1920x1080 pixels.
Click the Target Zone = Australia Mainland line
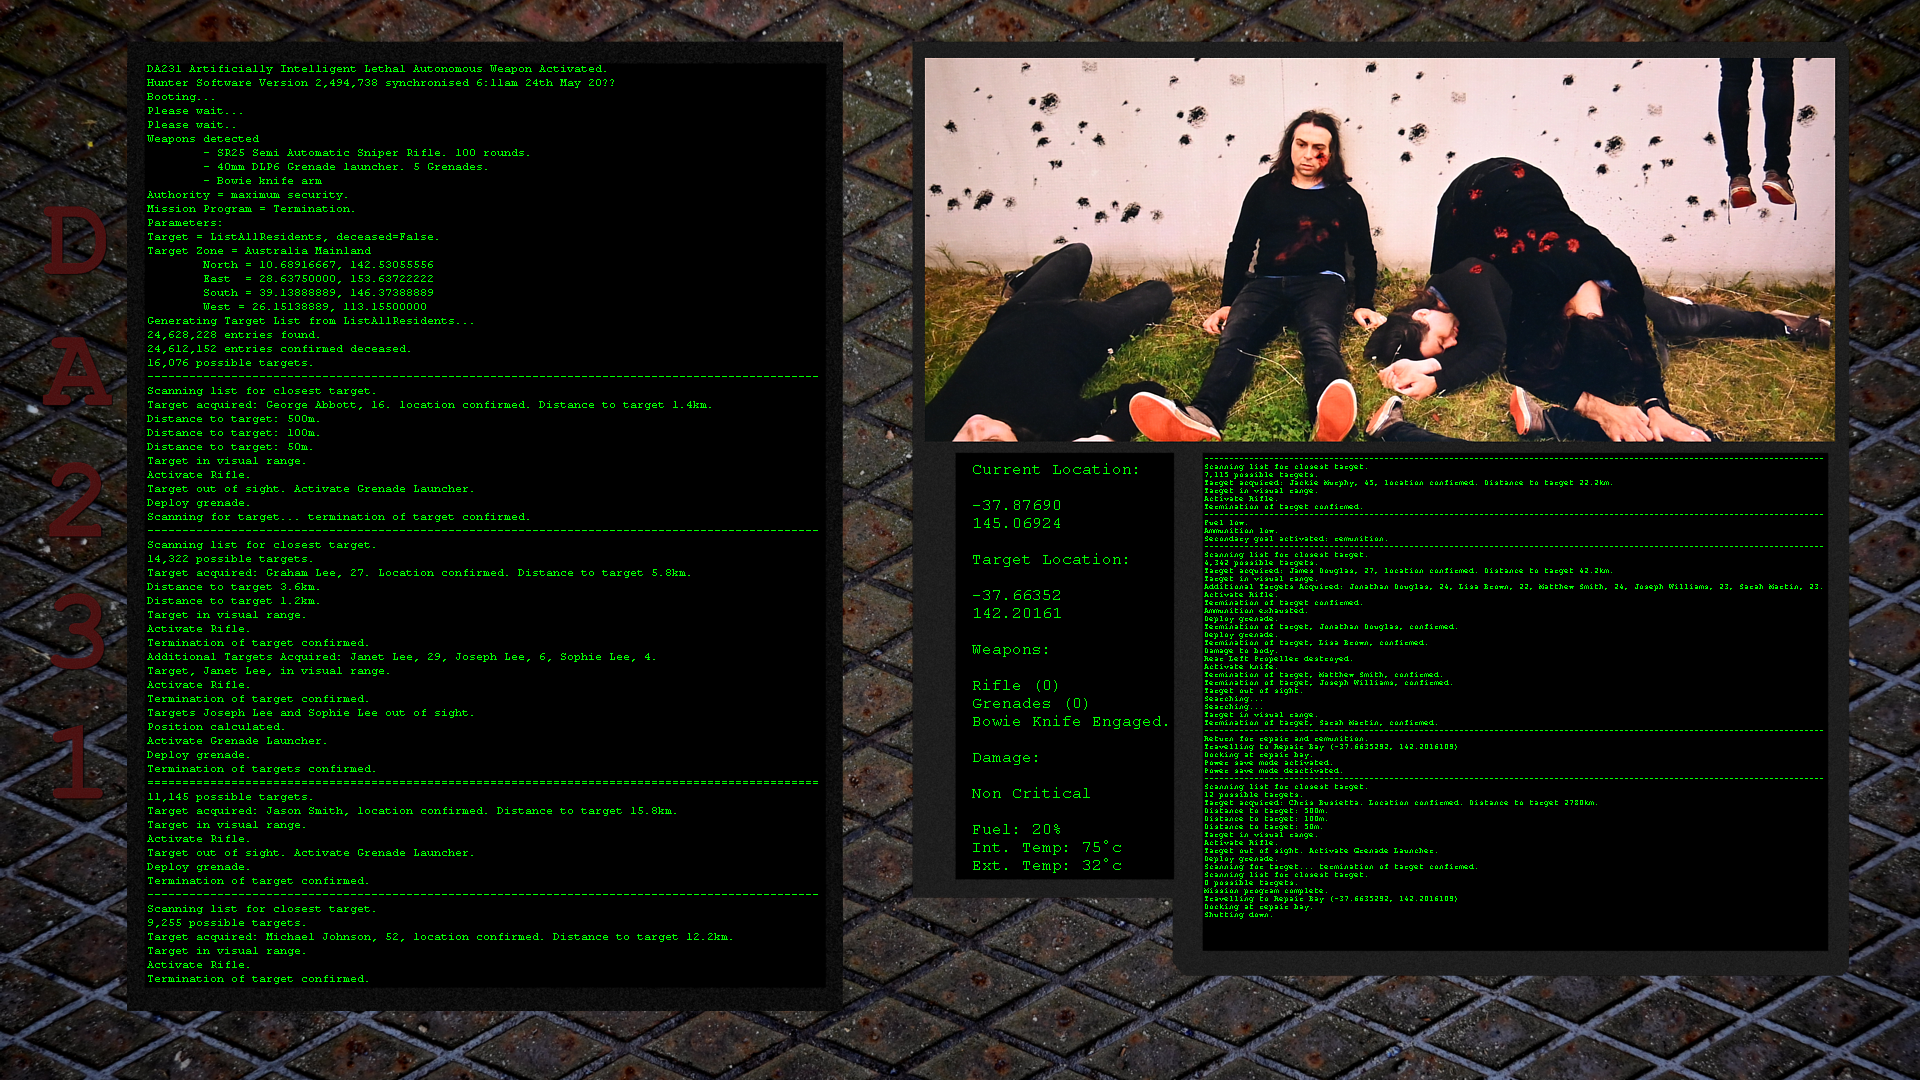tap(258, 251)
